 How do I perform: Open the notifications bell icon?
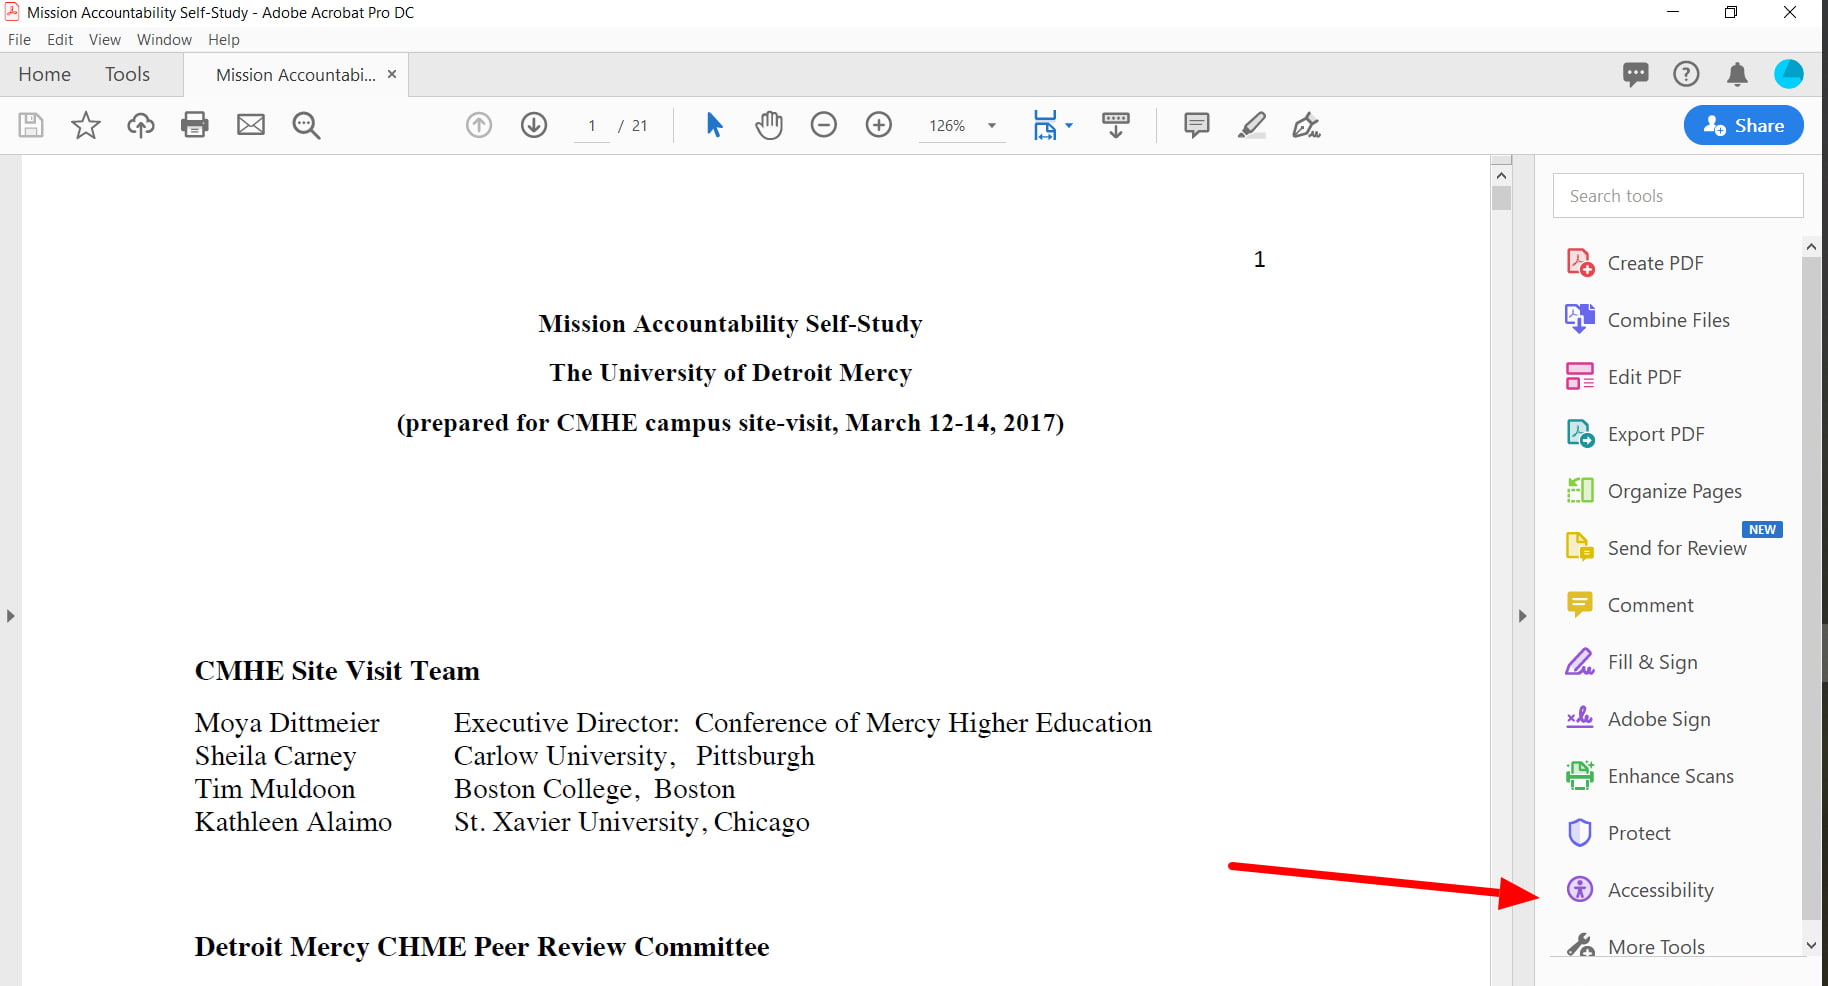[1738, 74]
